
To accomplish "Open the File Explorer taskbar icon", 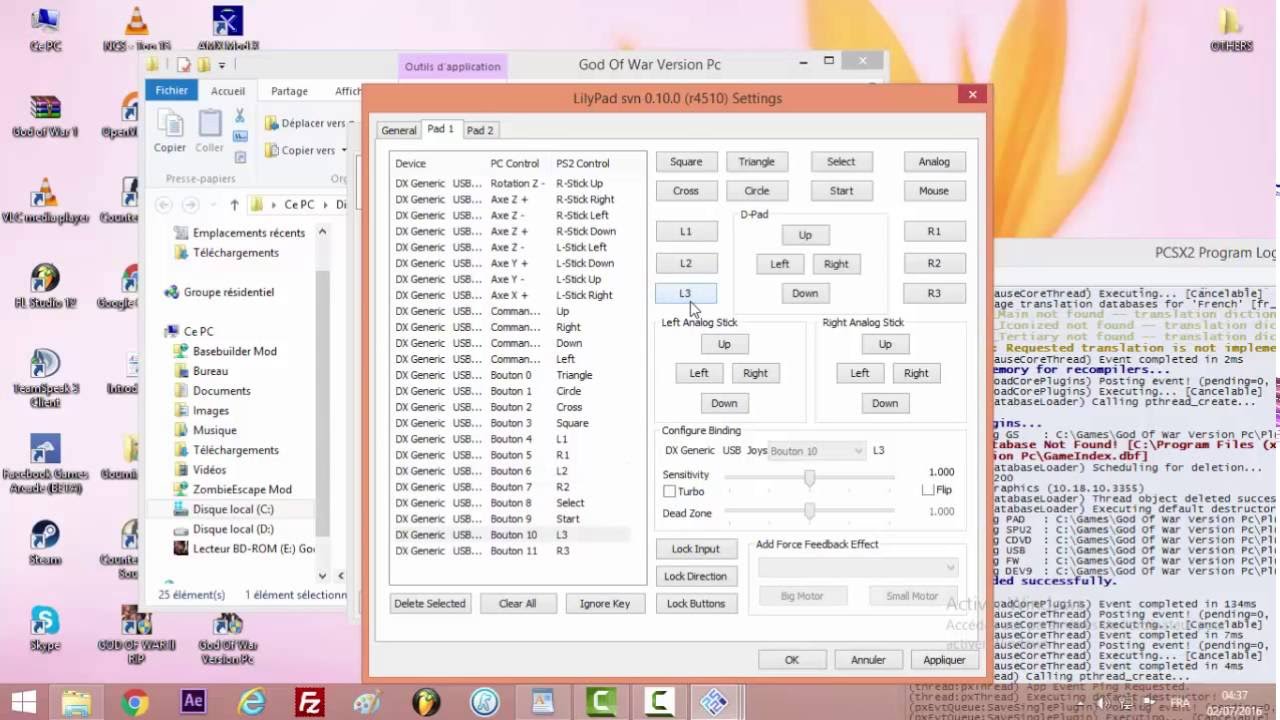I will (x=77, y=703).
